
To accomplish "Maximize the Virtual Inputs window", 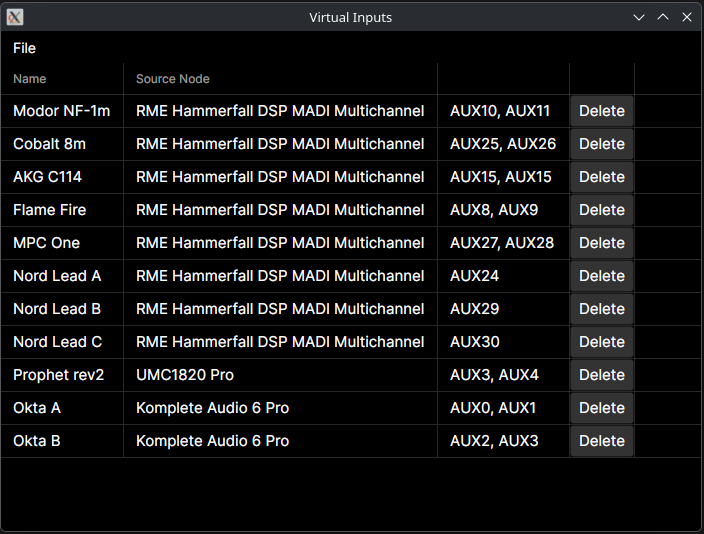I will tap(663, 18).
